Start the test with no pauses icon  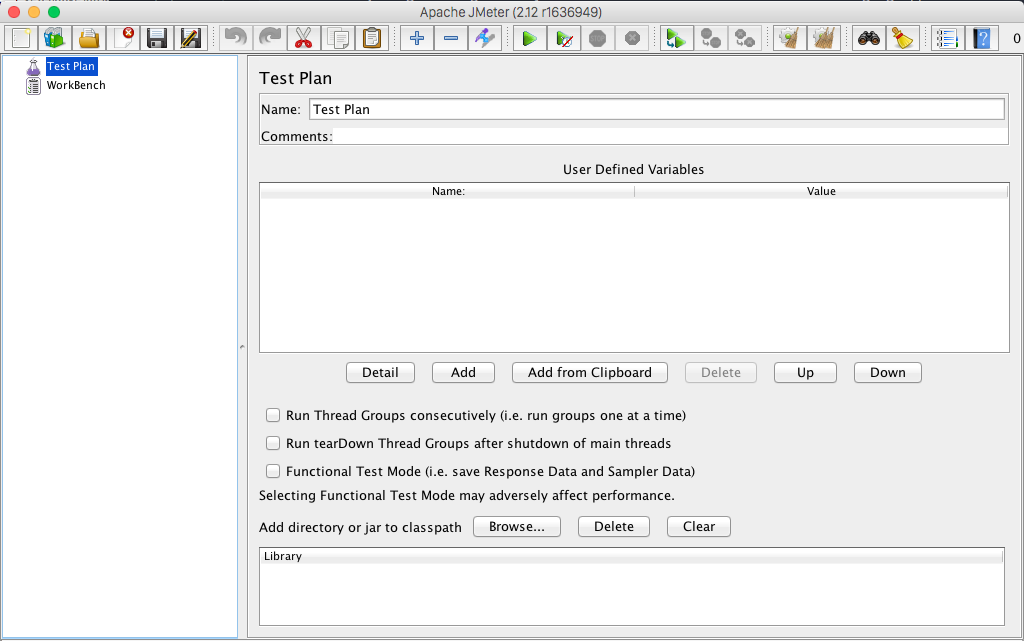click(x=564, y=39)
